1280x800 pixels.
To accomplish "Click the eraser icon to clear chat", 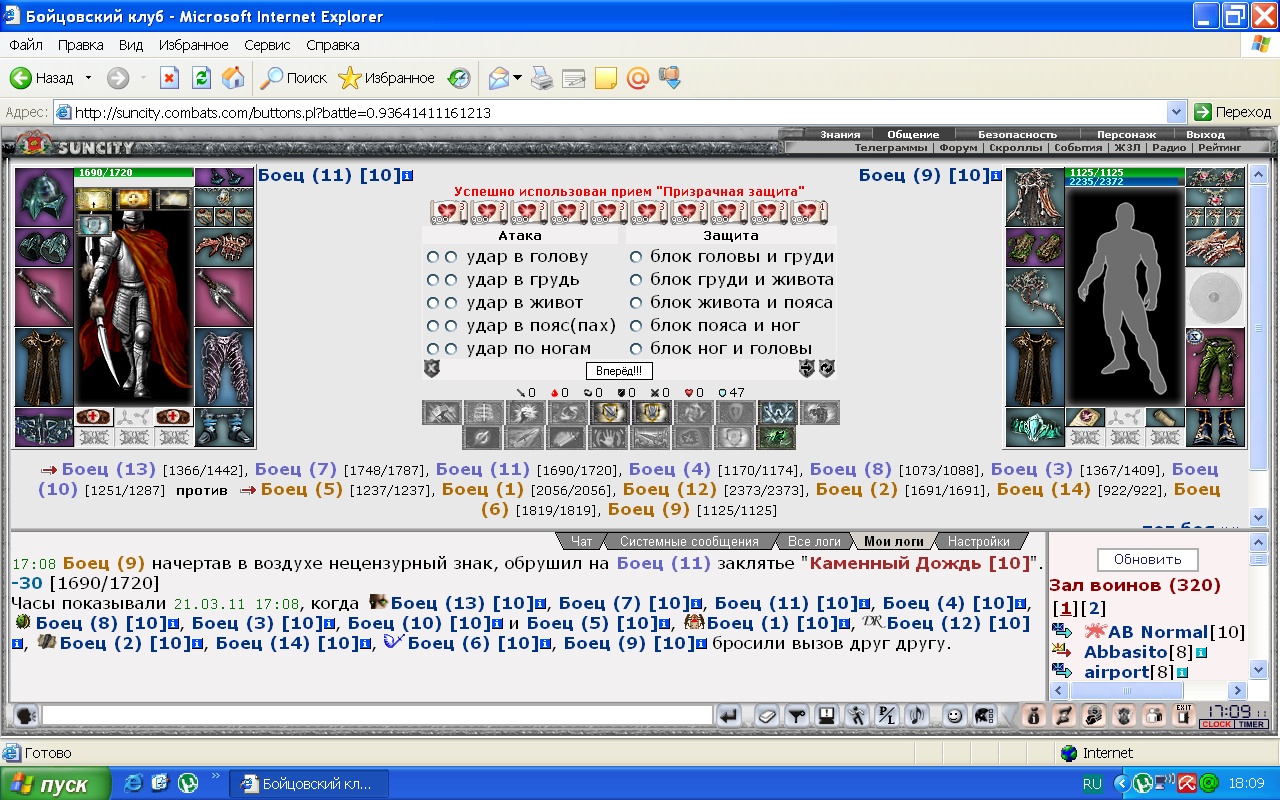I will click(766, 715).
